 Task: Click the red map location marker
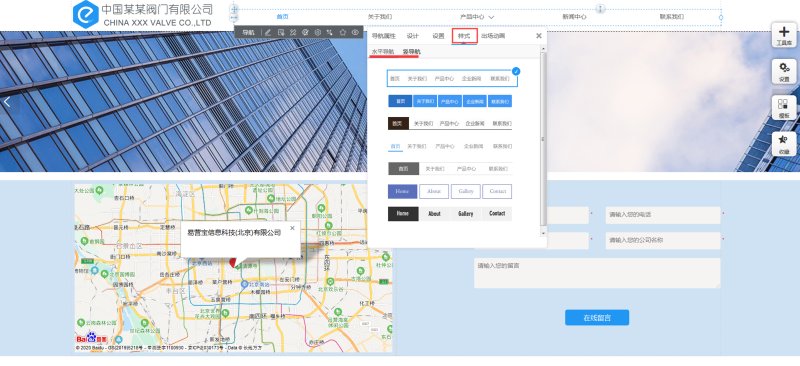click(x=233, y=262)
